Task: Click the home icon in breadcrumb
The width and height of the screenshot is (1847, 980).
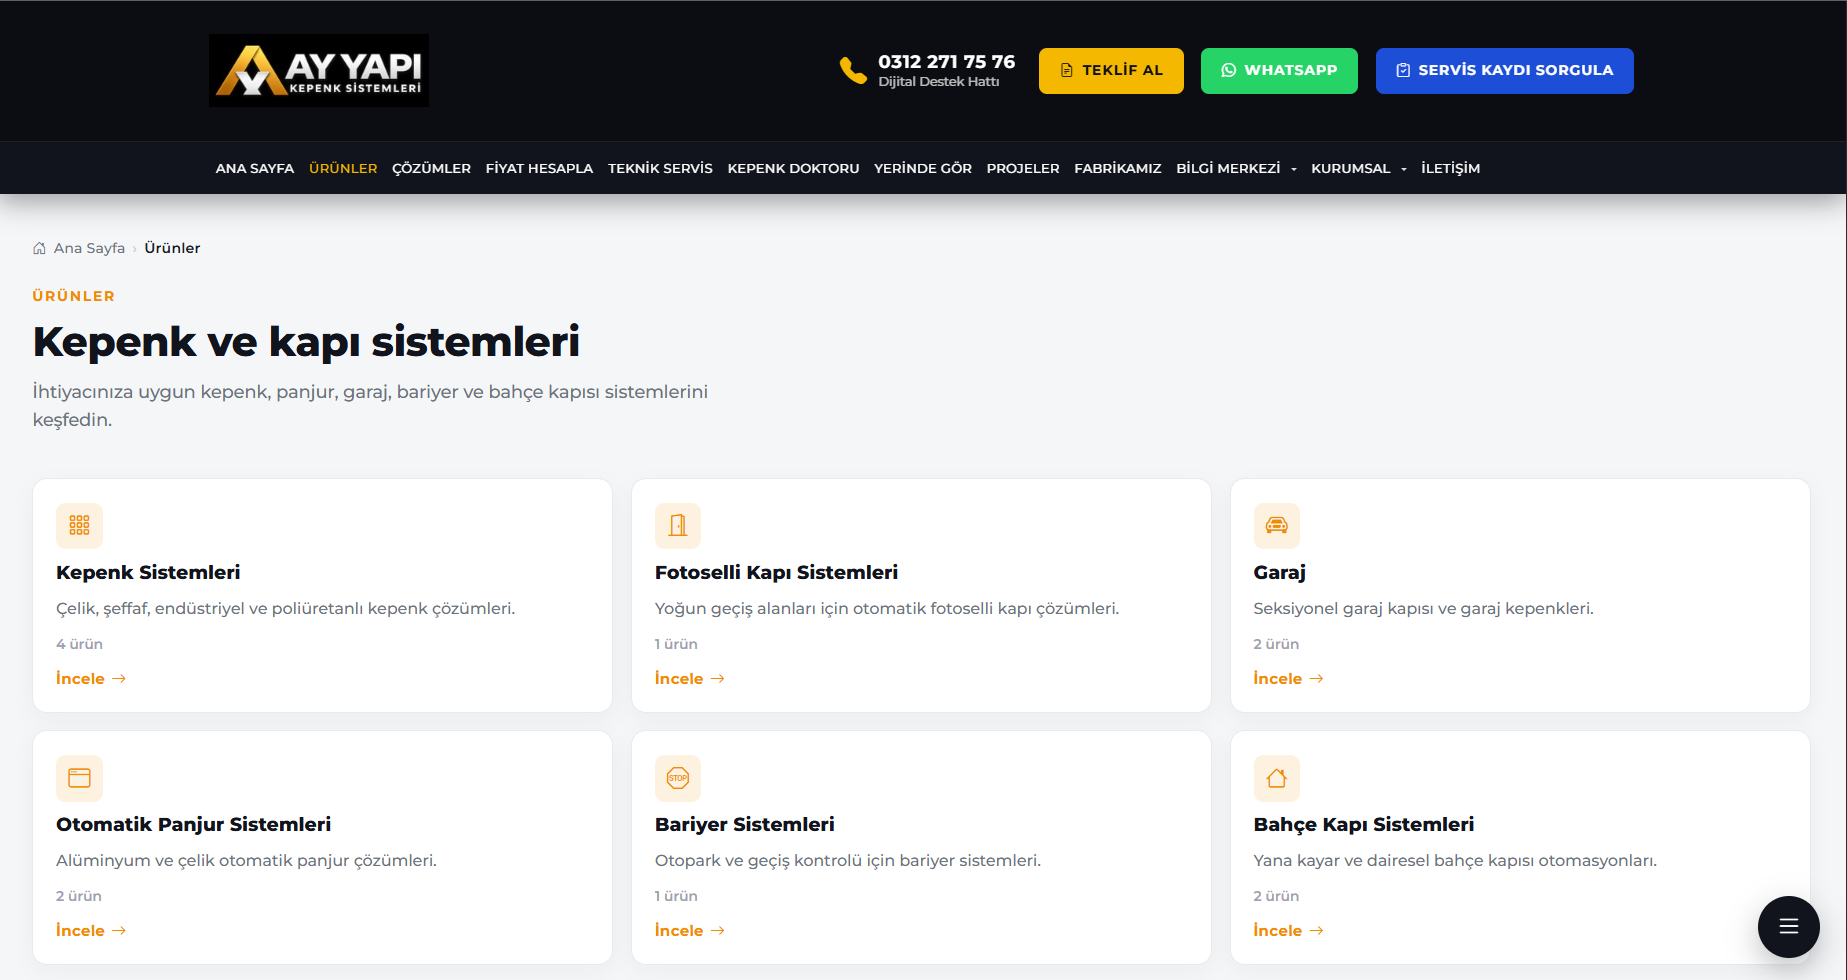Action: pyautogui.click(x=40, y=248)
